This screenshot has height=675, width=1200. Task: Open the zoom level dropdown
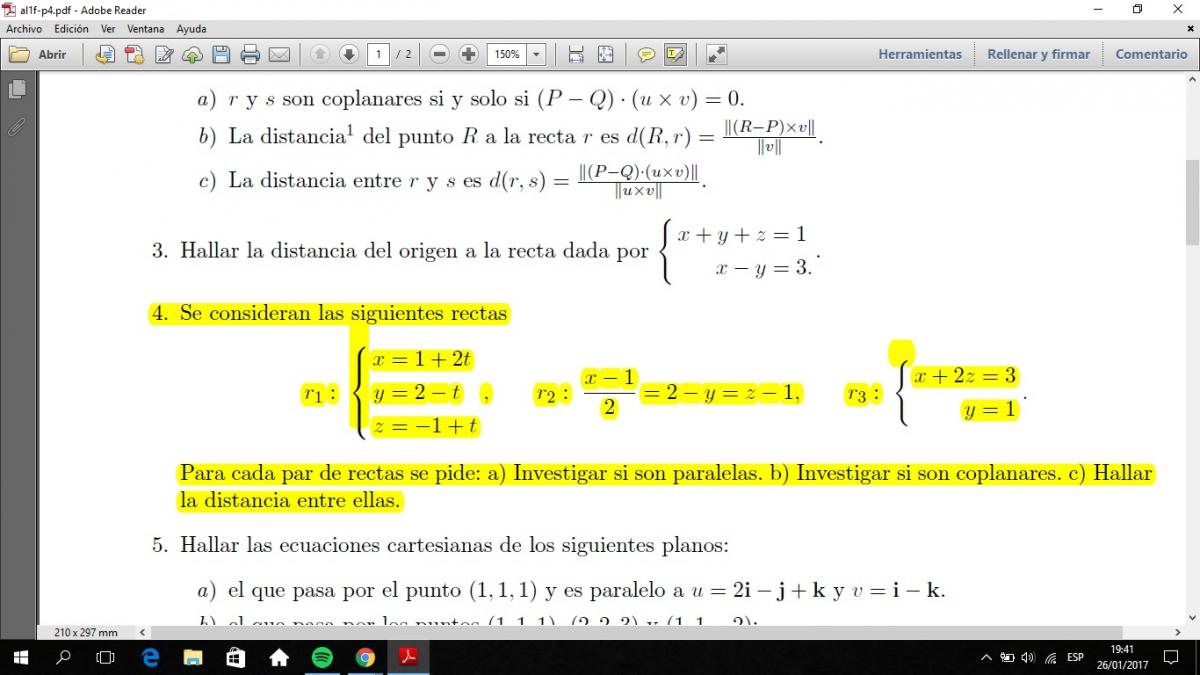click(x=536, y=55)
